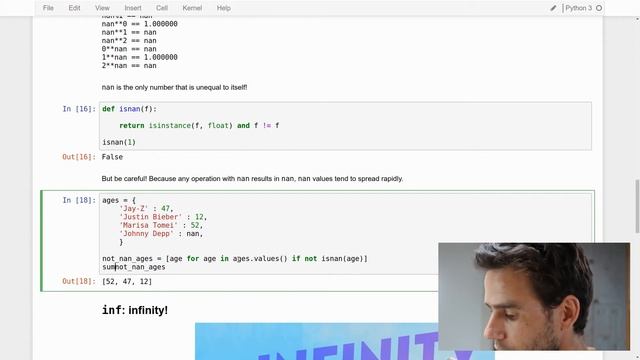Click the webcam video overlay

point(534,297)
